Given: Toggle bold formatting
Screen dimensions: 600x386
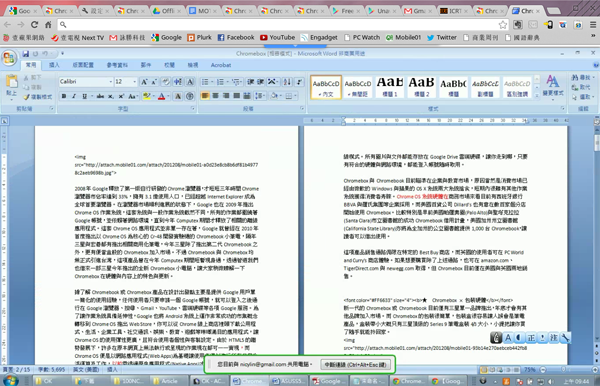Looking at the screenshot, I should pyautogui.click(x=64, y=96).
